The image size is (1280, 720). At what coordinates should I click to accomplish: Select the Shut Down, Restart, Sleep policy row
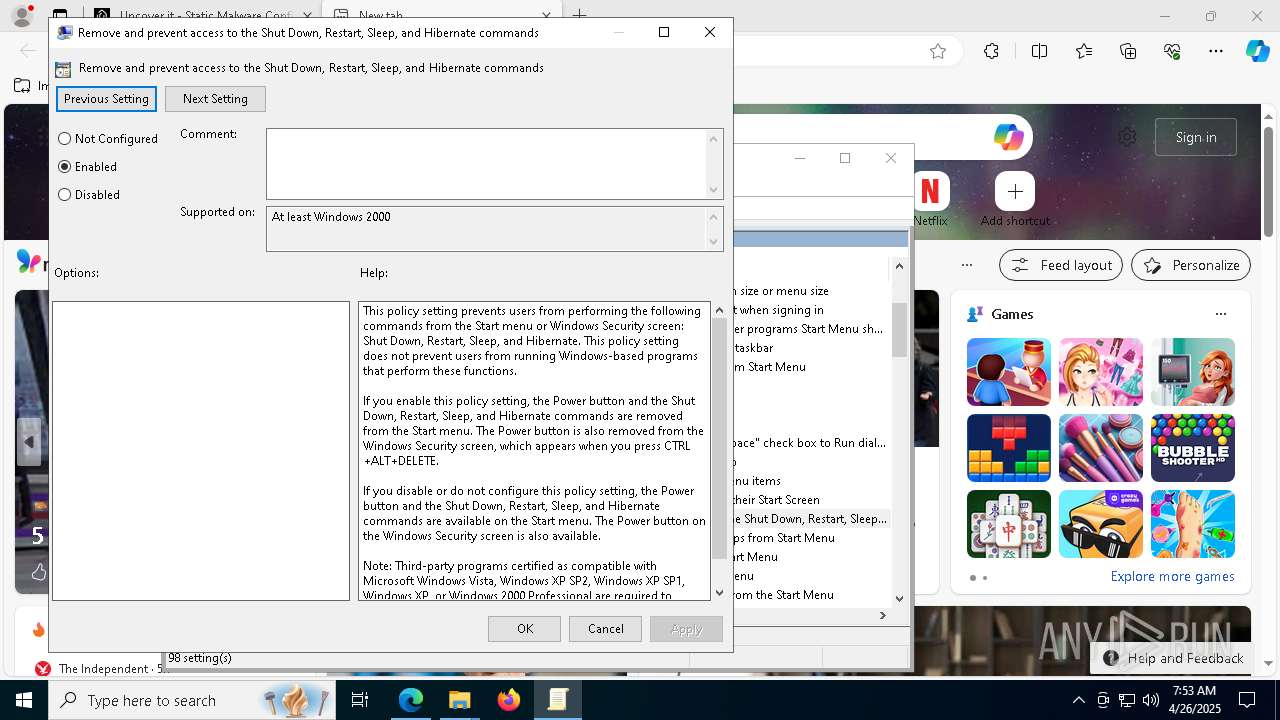point(809,519)
